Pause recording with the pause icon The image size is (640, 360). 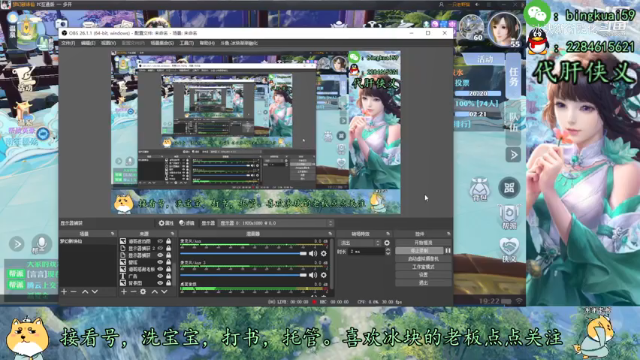tap(448, 251)
